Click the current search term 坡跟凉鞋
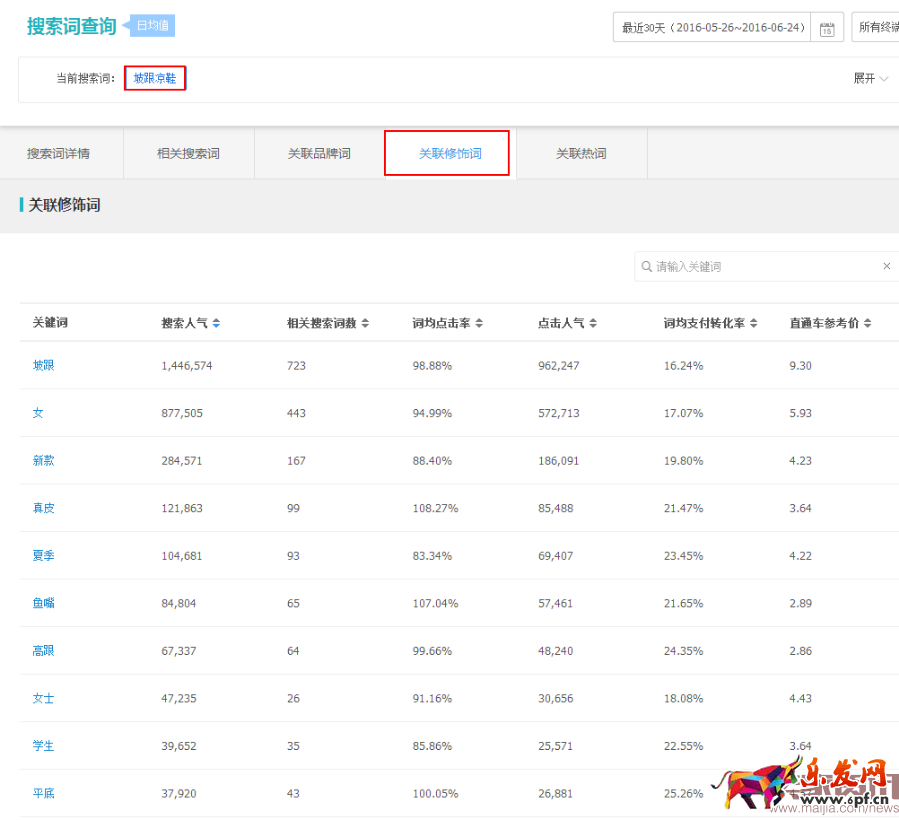899x820 pixels. (x=154, y=77)
